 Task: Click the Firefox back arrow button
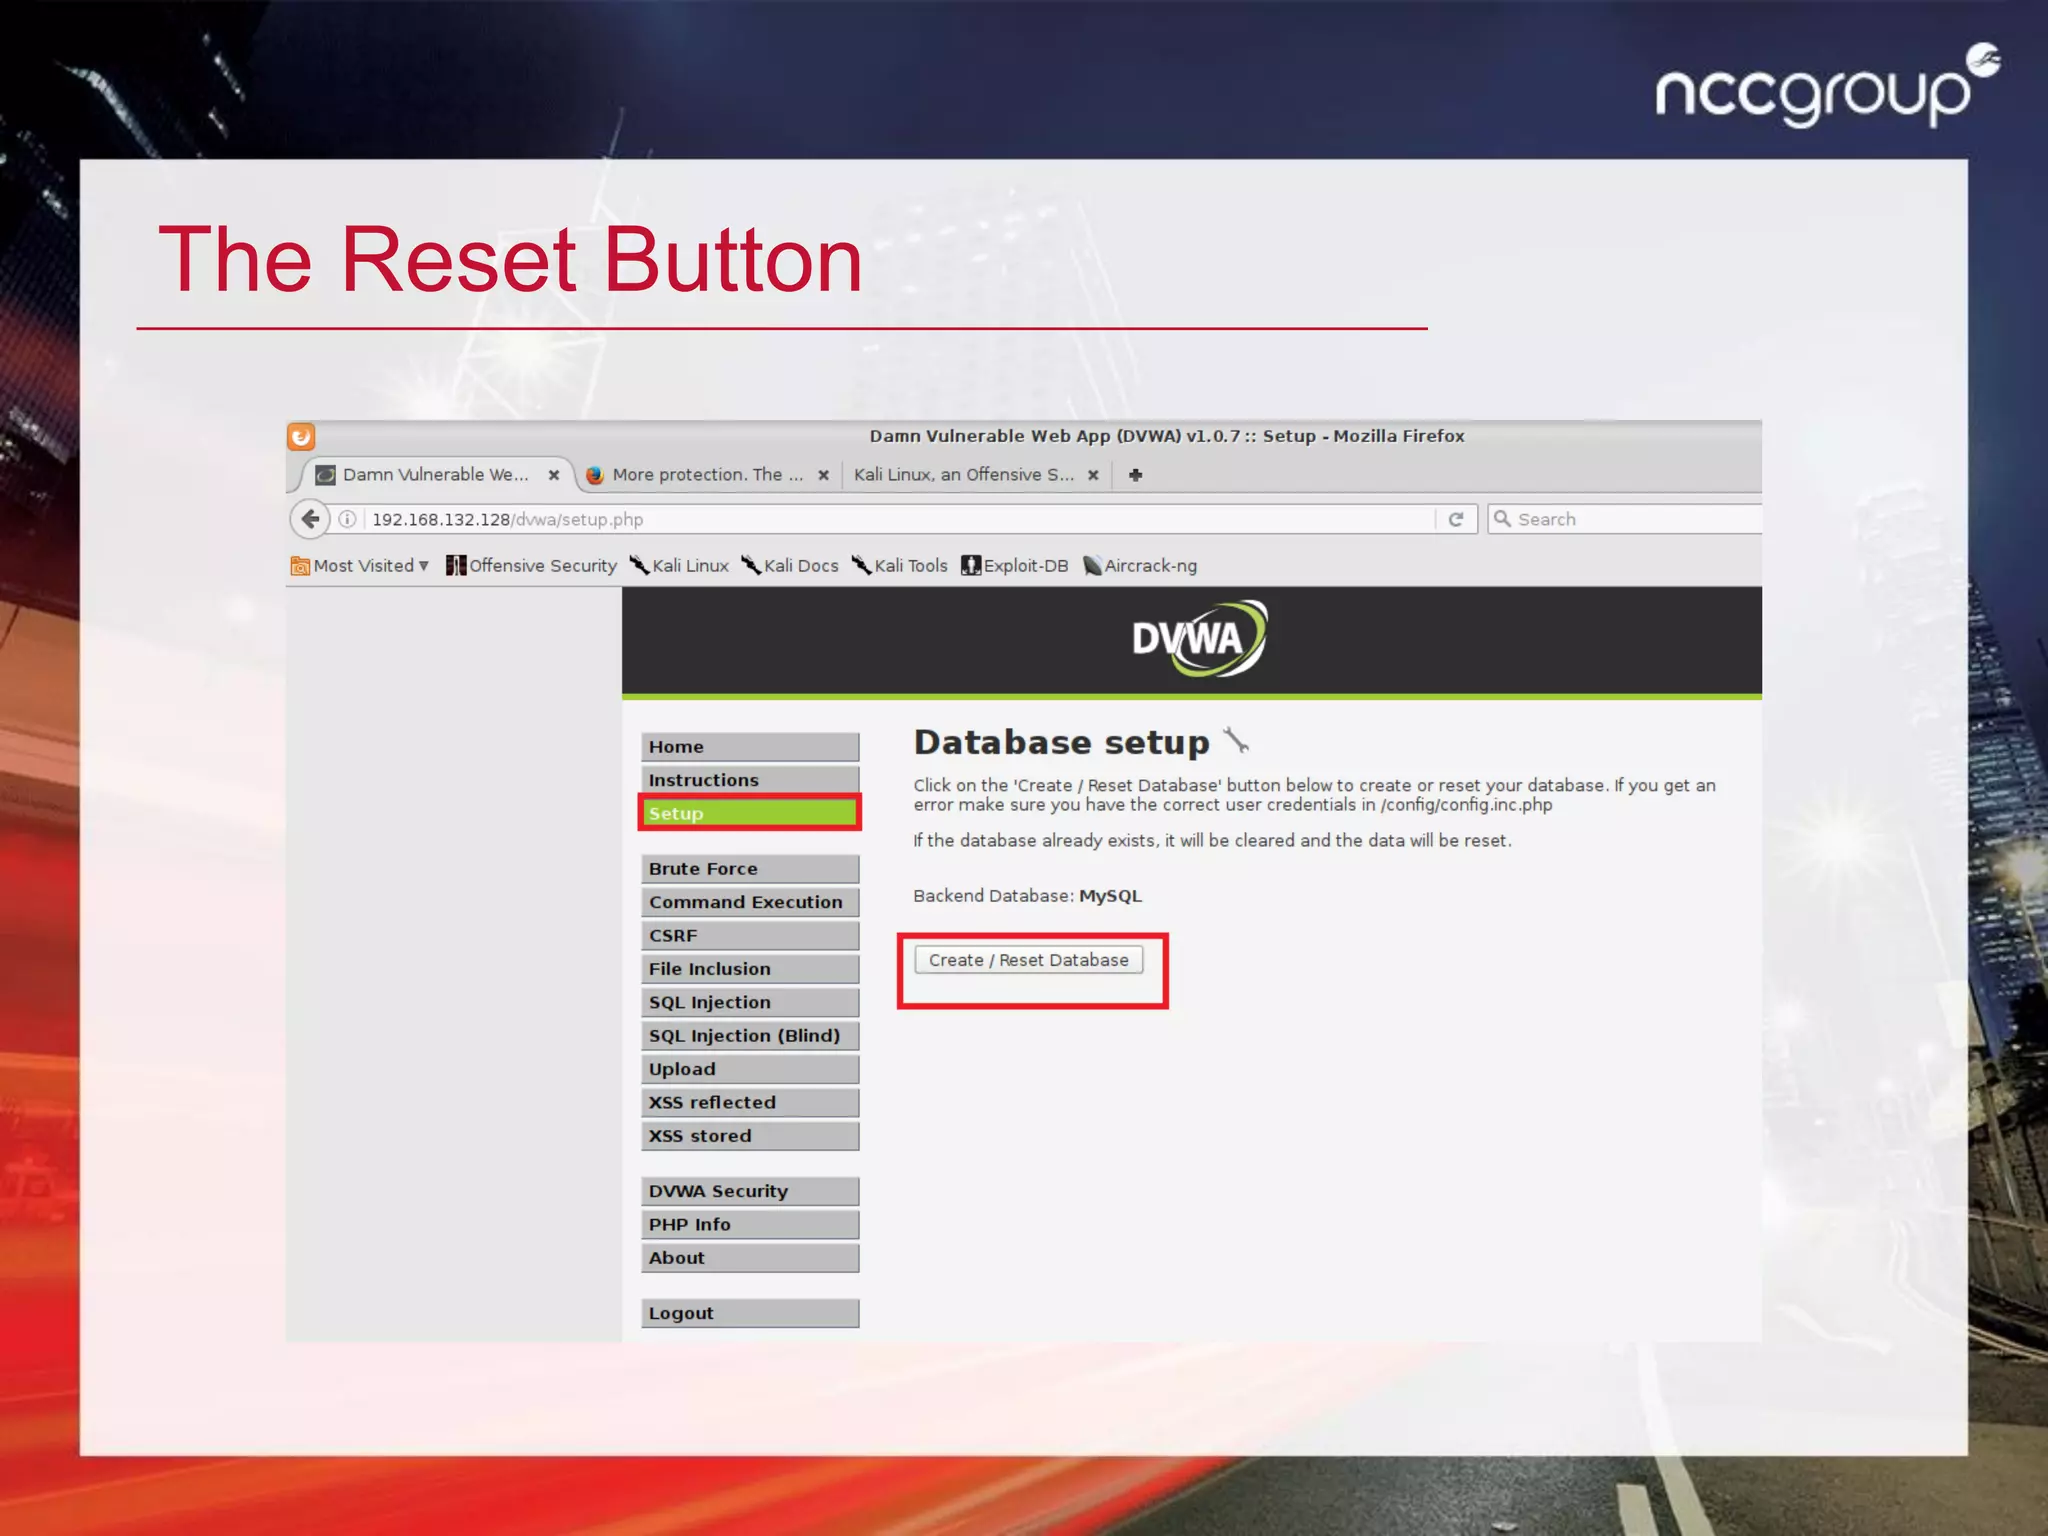310,519
